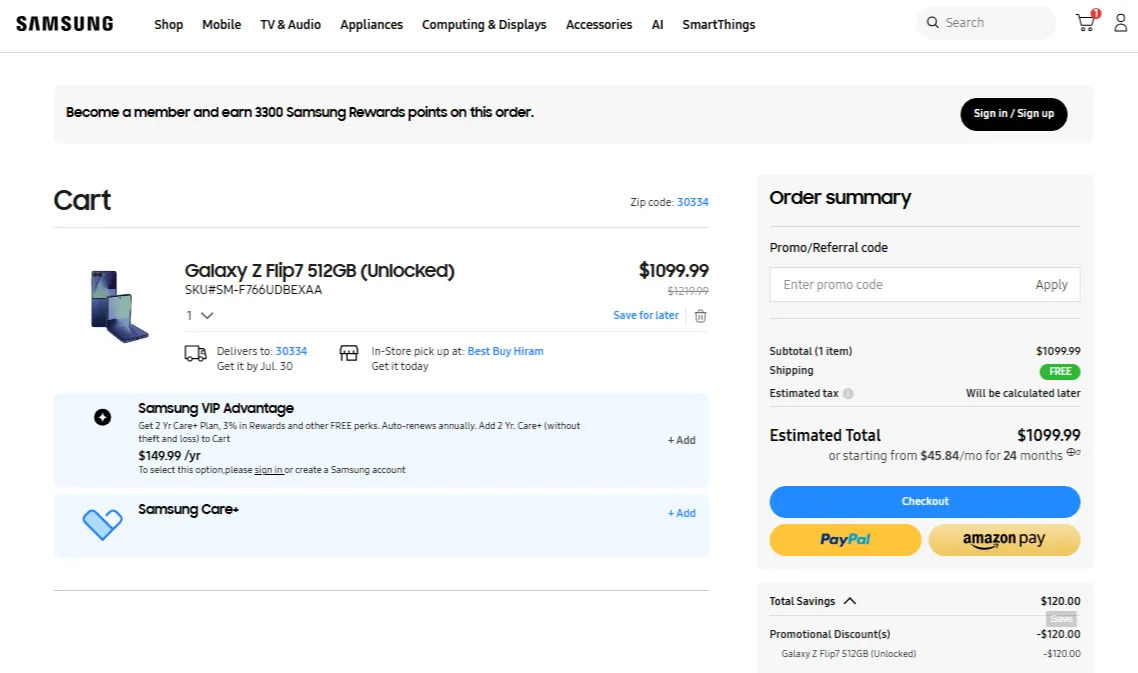Pay with the PayPal button
Screen dimensions: 1138x673
click(845, 540)
